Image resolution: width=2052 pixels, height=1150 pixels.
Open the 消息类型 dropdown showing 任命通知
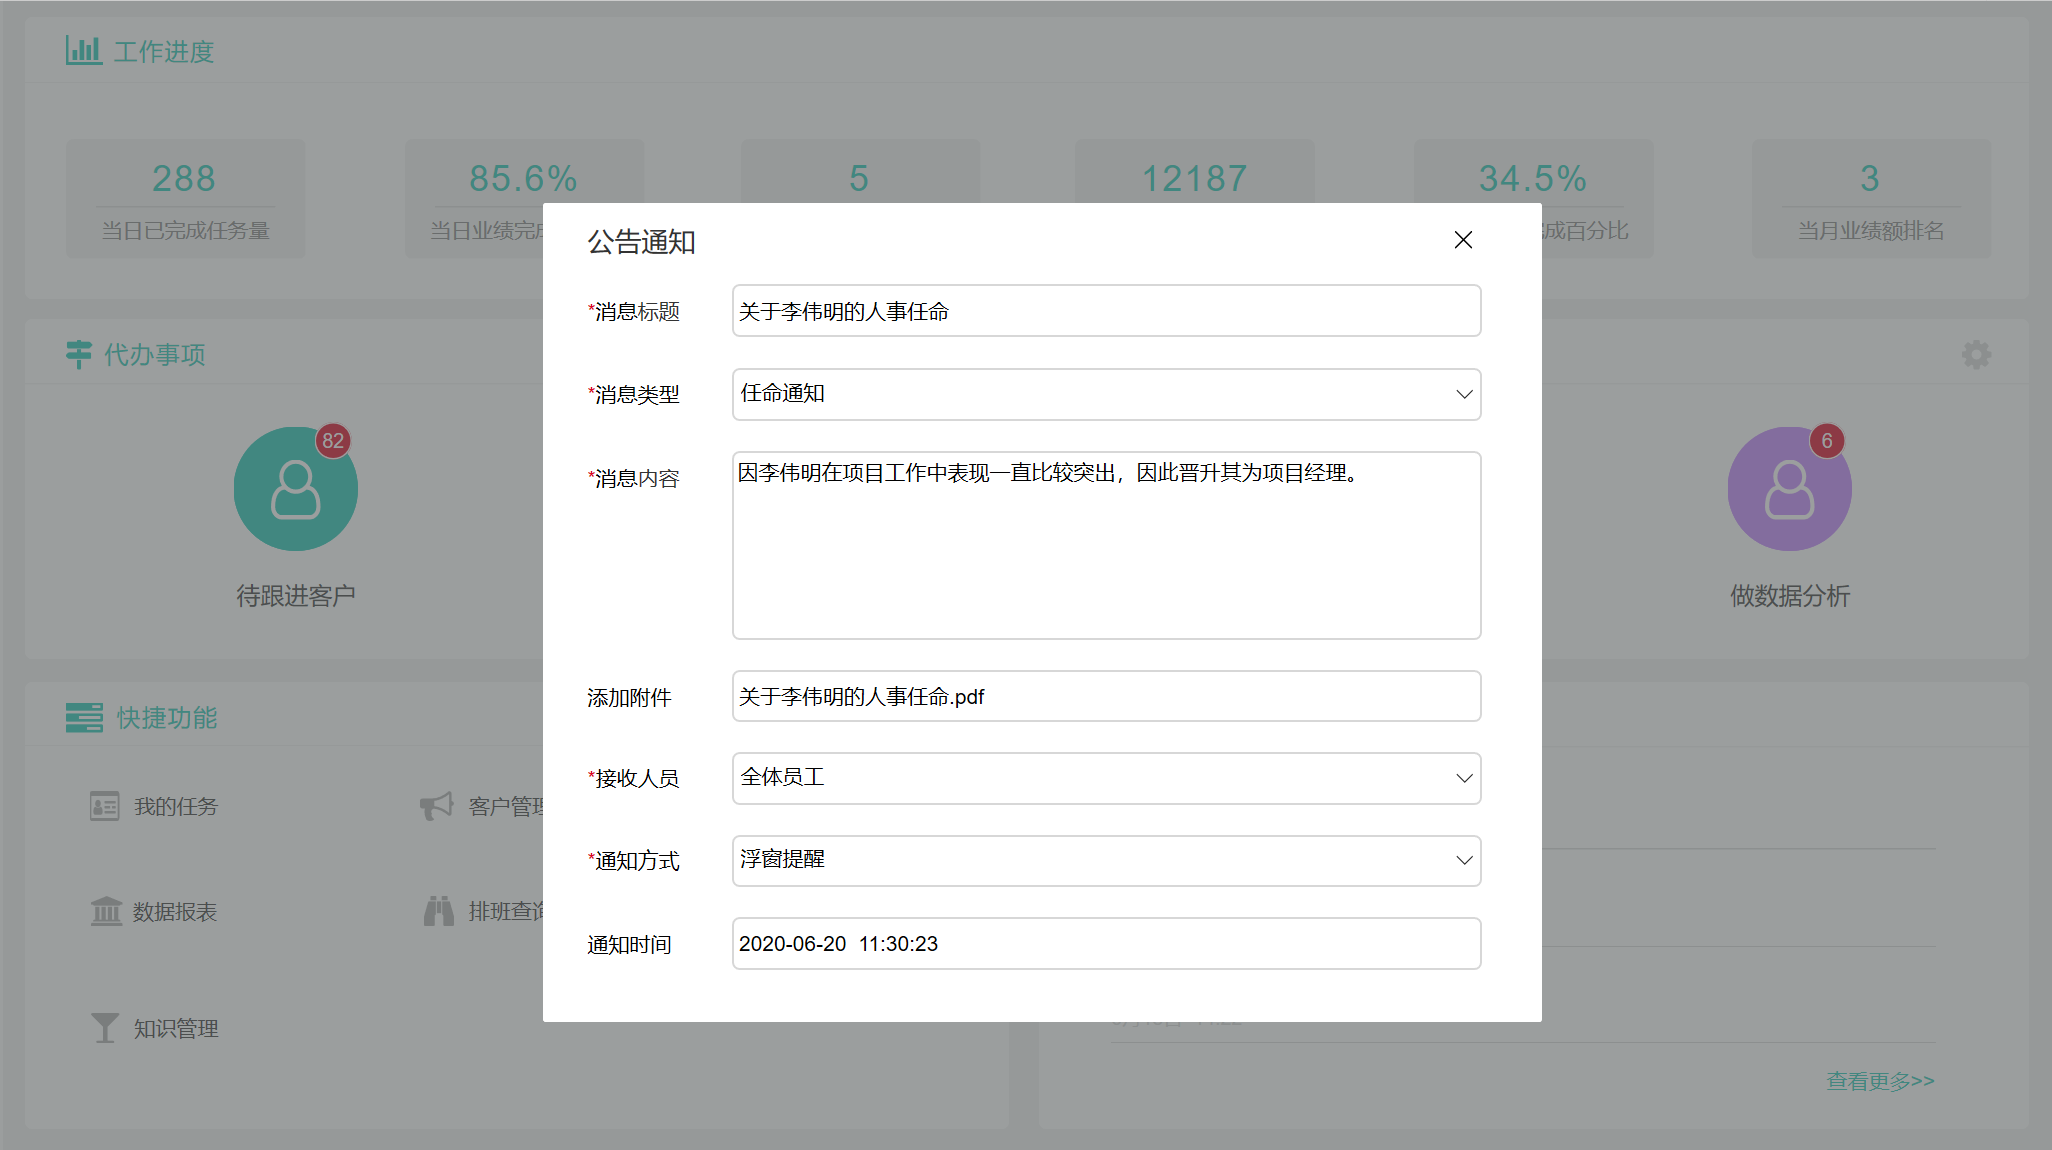pyautogui.click(x=1106, y=394)
